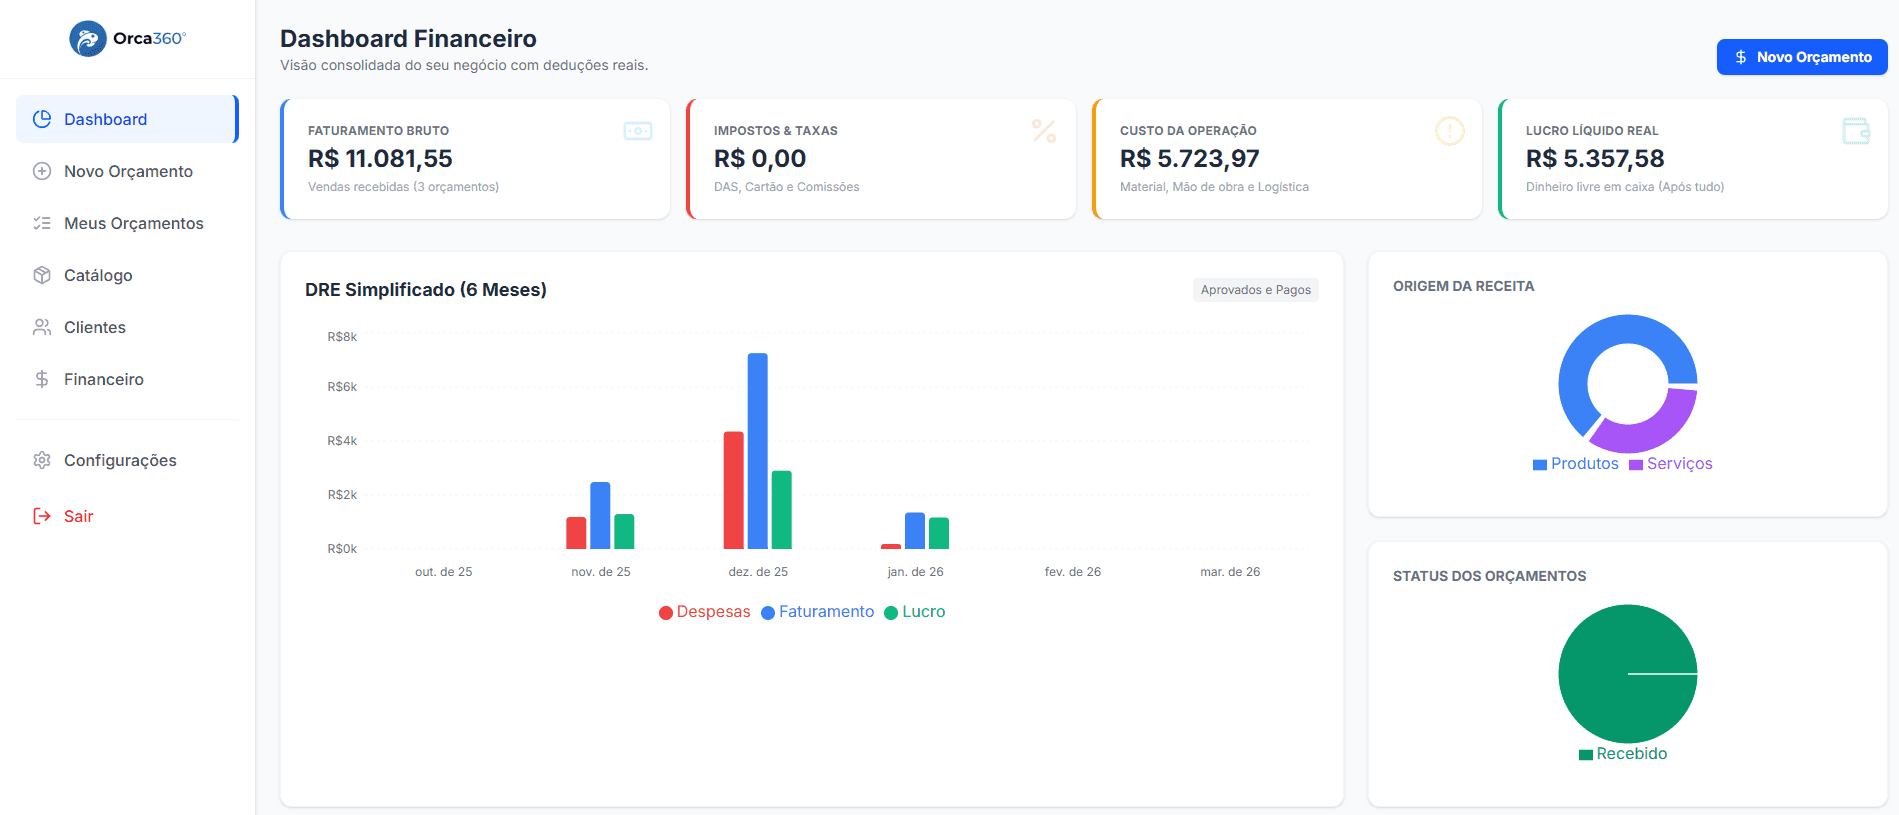Click the Aprovados e Pagos badge
The image size is (1899, 815).
pos(1255,290)
